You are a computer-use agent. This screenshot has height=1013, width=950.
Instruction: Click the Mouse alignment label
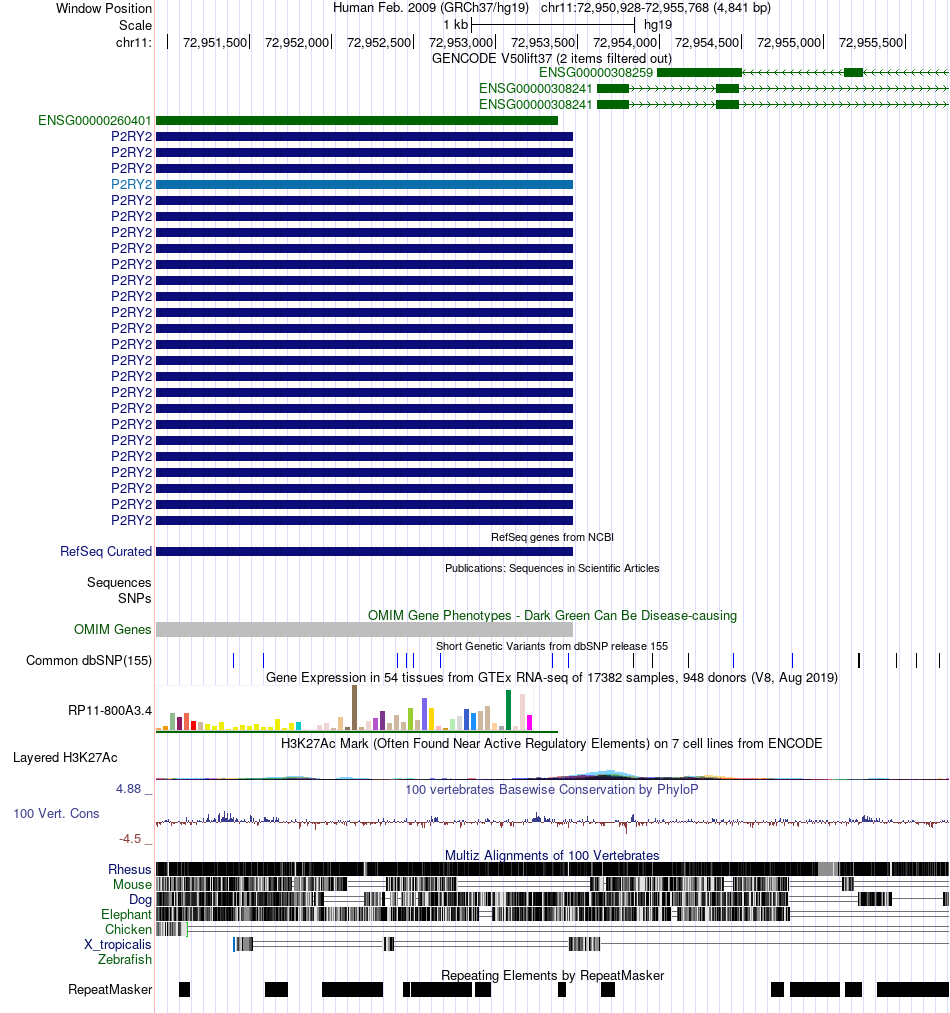pyautogui.click(x=132, y=884)
